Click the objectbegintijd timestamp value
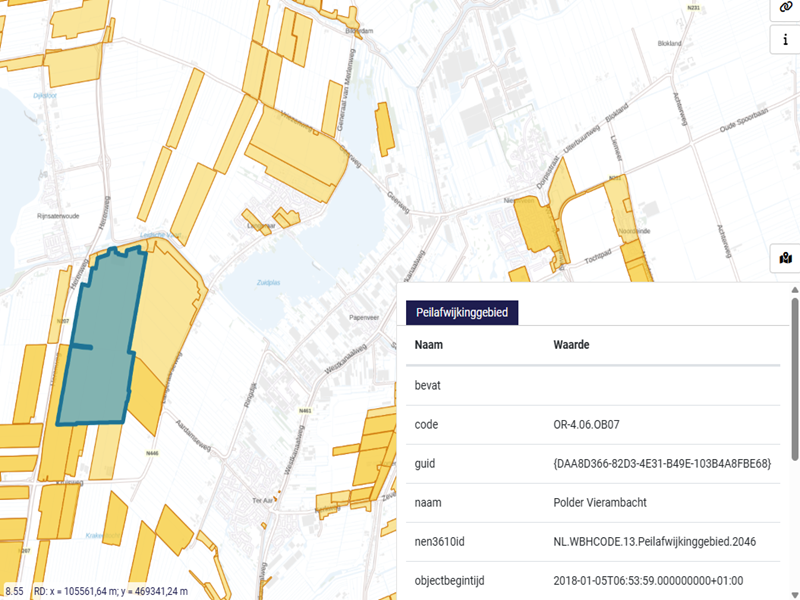800x600 pixels. click(661, 581)
